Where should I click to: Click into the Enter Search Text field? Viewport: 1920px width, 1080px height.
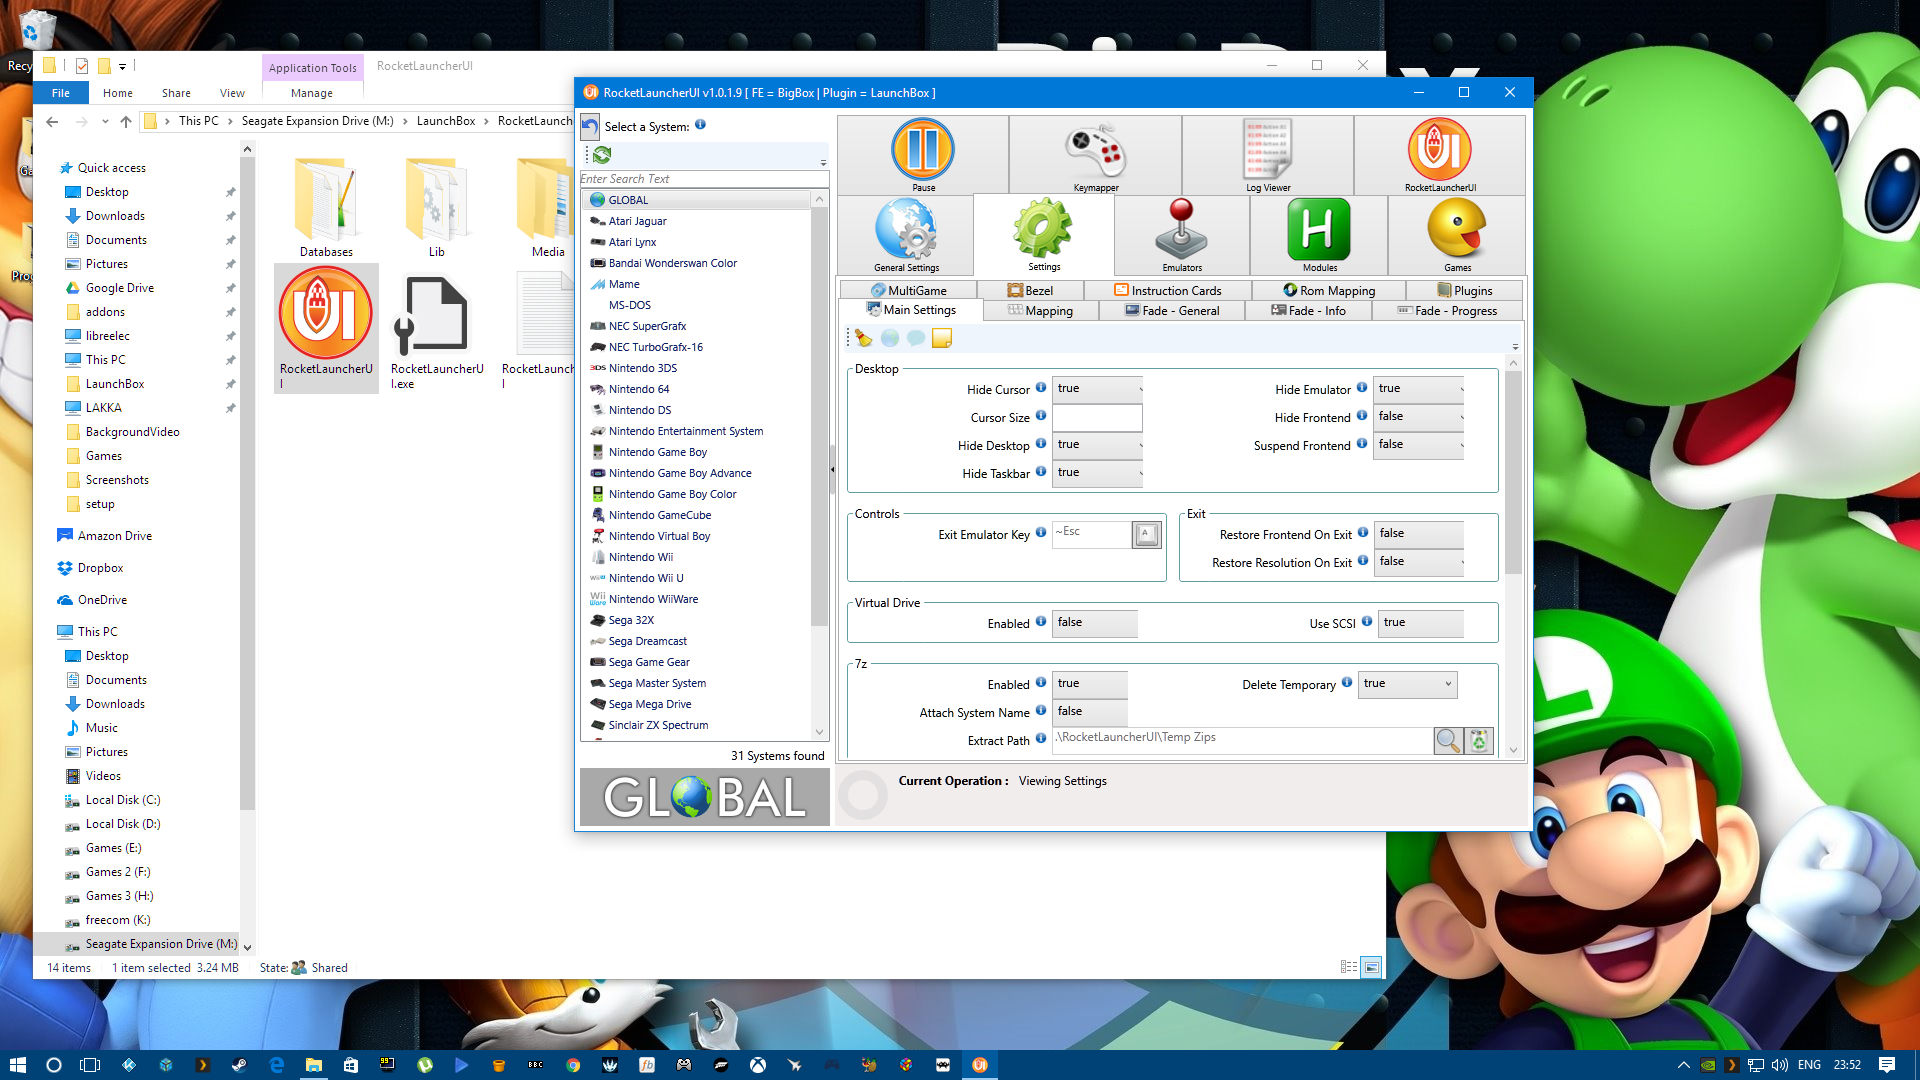click(x=704, y=179)
